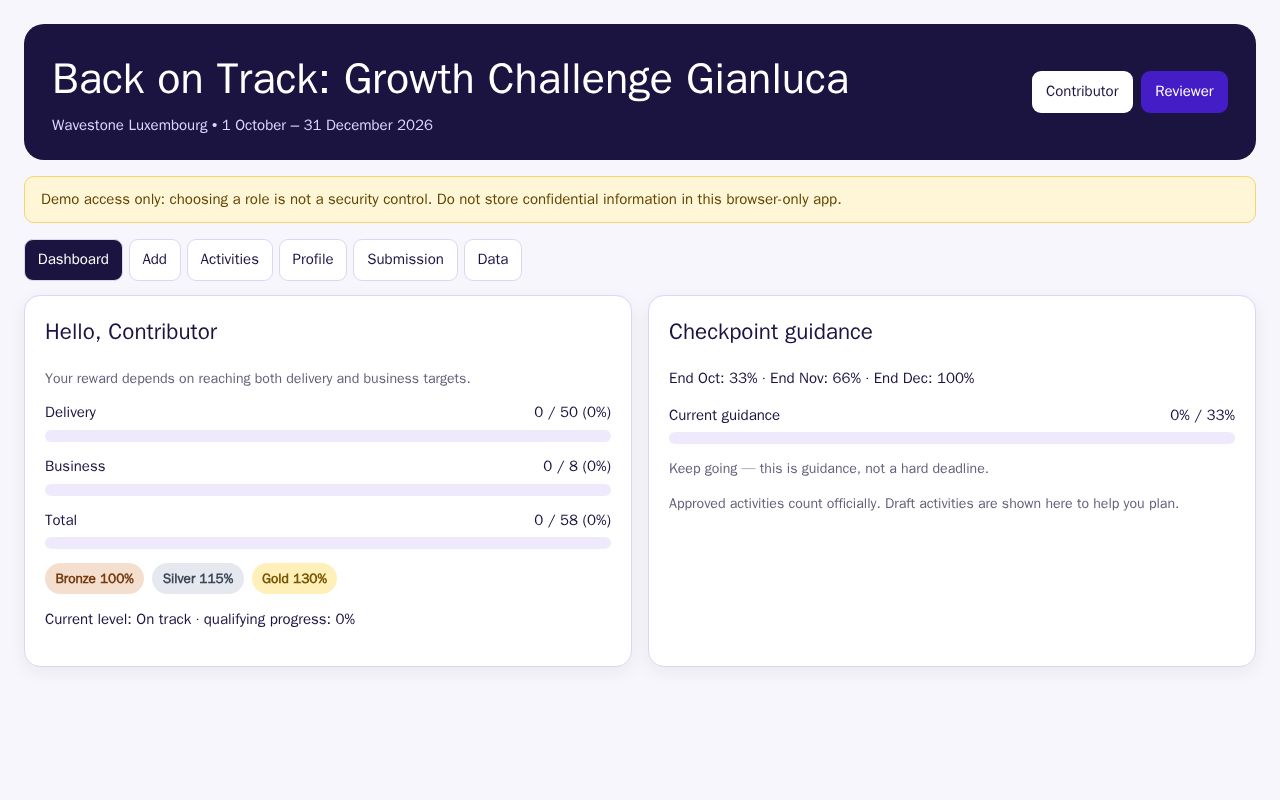1280x800 pixels.
Task: Click the Current guidance progress bar
Action: tap(952, 438)
